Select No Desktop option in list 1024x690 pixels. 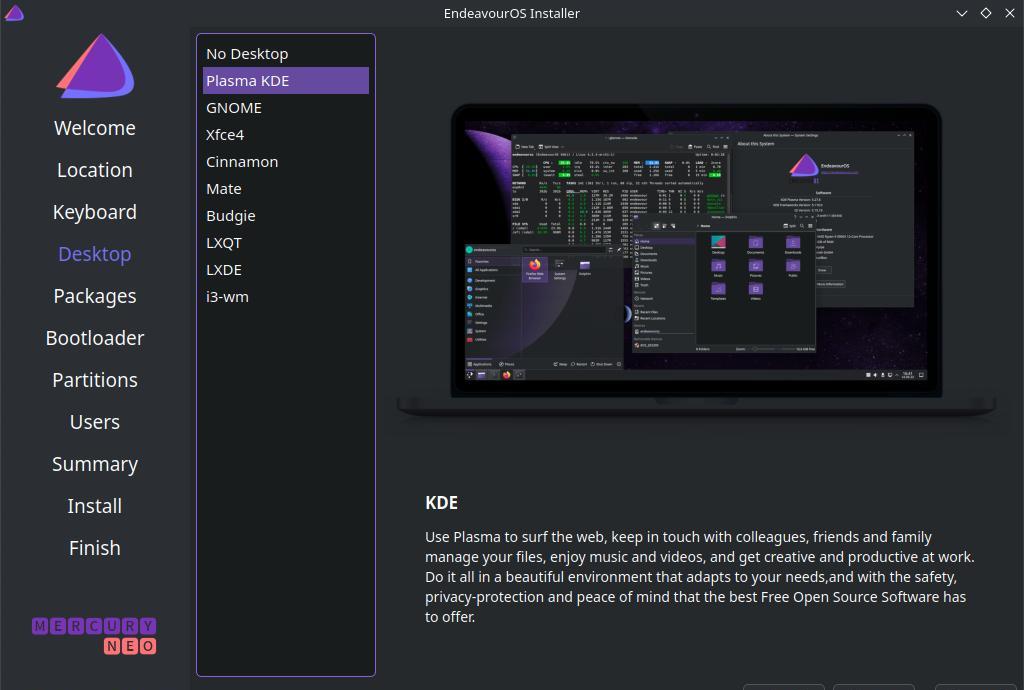click(x=285, y=54)
